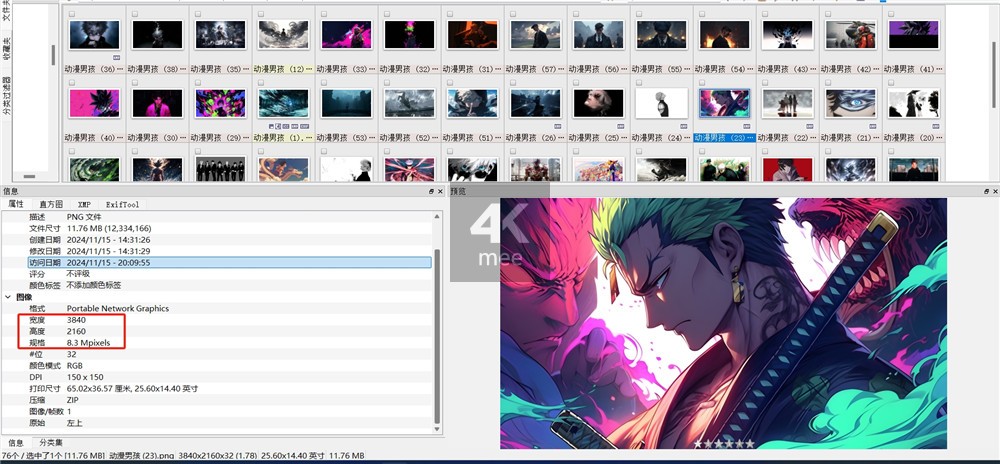Viewport: 1000px width, 464px height.
Task: Click the scroll-down arrow of the properties list
Action: coord(437,430)
